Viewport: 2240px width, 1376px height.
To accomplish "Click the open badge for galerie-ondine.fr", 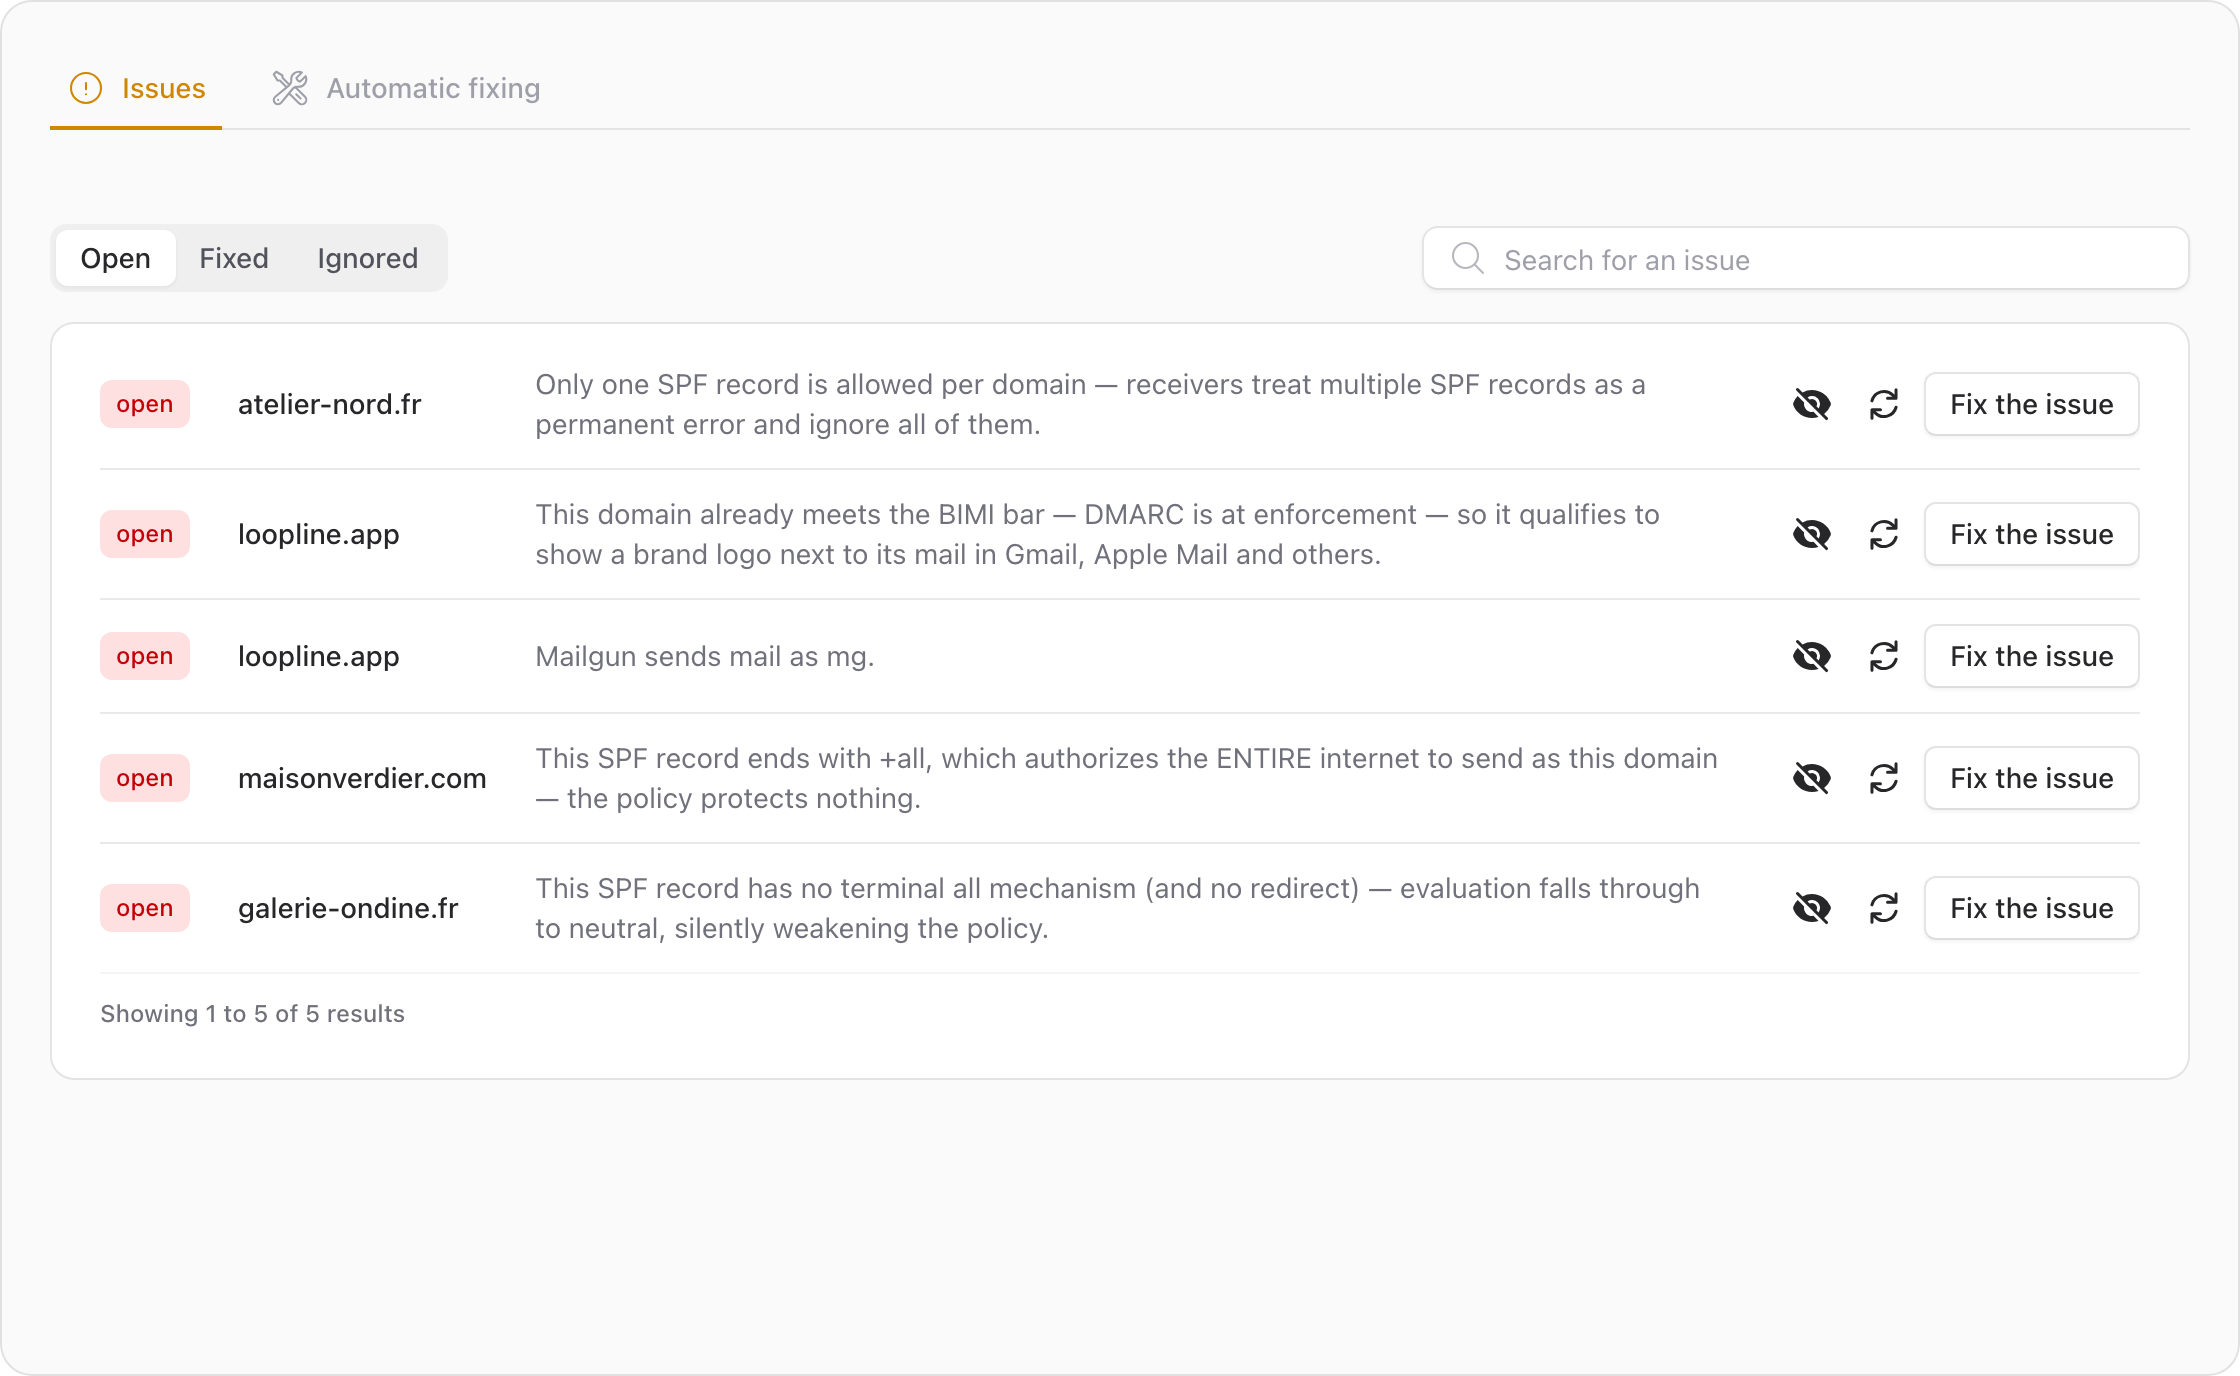I will point(145,908).
